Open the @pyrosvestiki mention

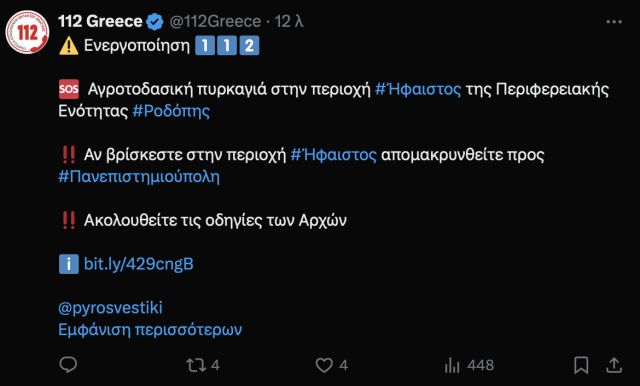pyautogui.click(x=110, y=308)
